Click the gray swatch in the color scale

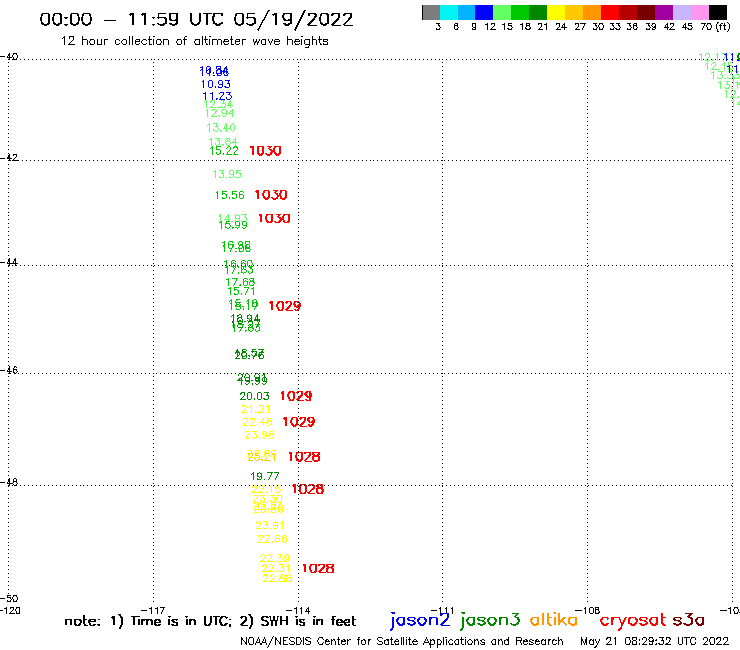pyautogui.click(x=431, y=12)
